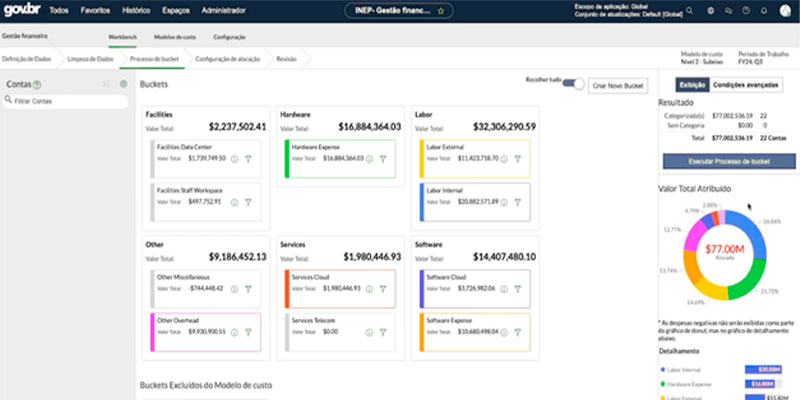
Task: Click filter icon on Facilities Data Center card
Action: [248, 159]
